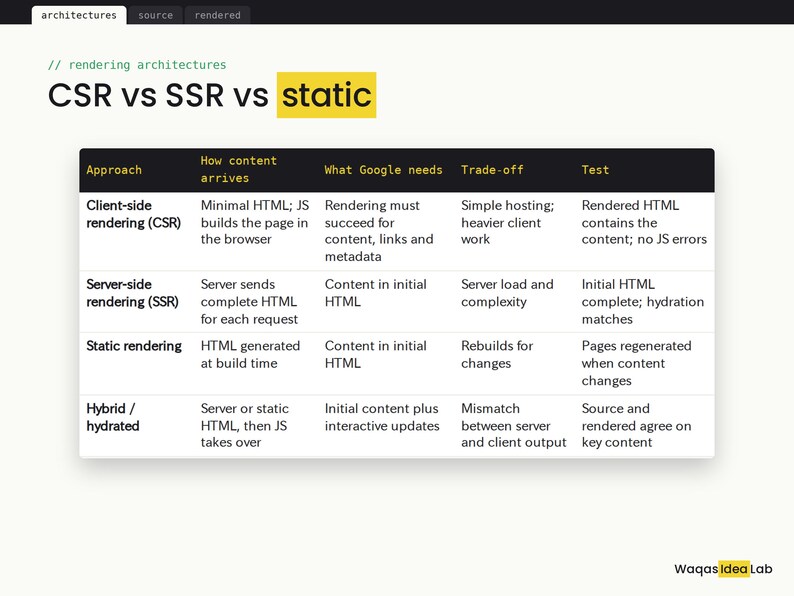Click the 'Client-side rendering (CSR)' row label
Viewport: 794px width, 596px height.
pos(134,214)
